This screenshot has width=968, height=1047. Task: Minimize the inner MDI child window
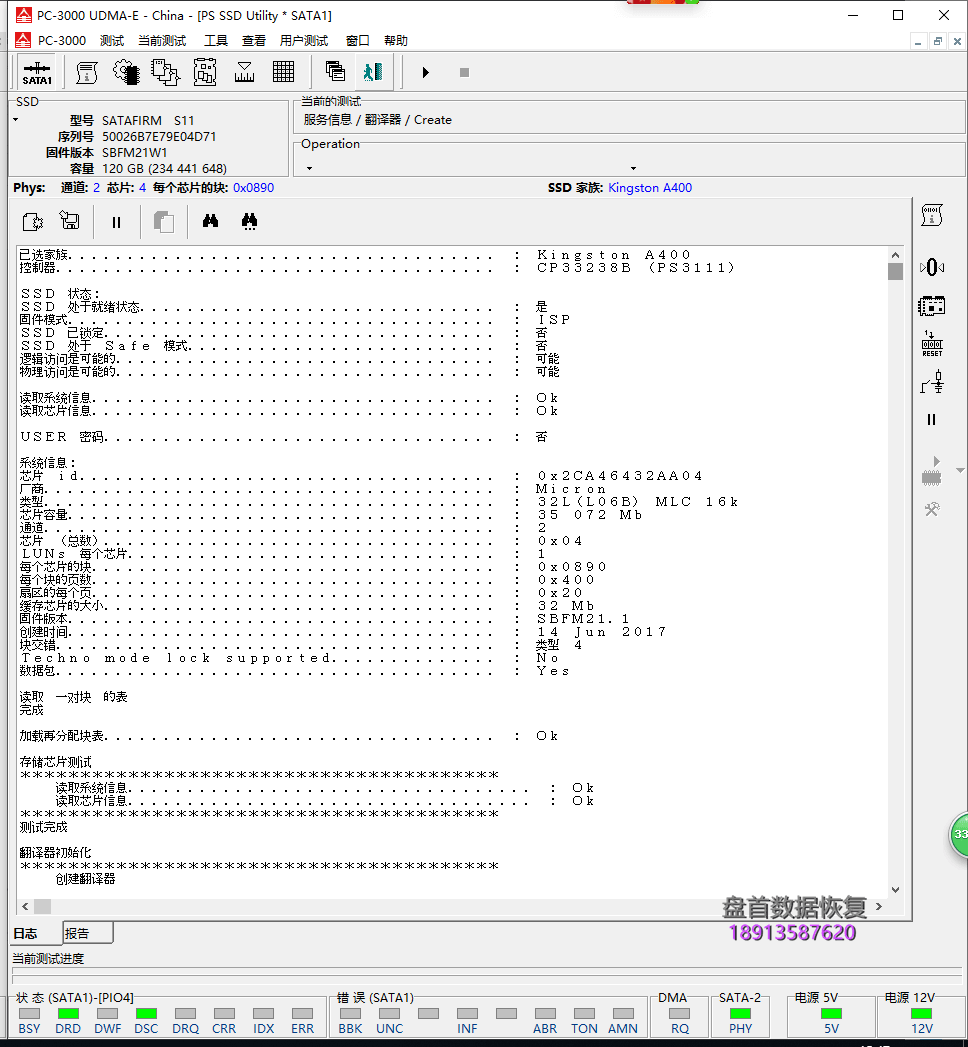tap(919, 41)
